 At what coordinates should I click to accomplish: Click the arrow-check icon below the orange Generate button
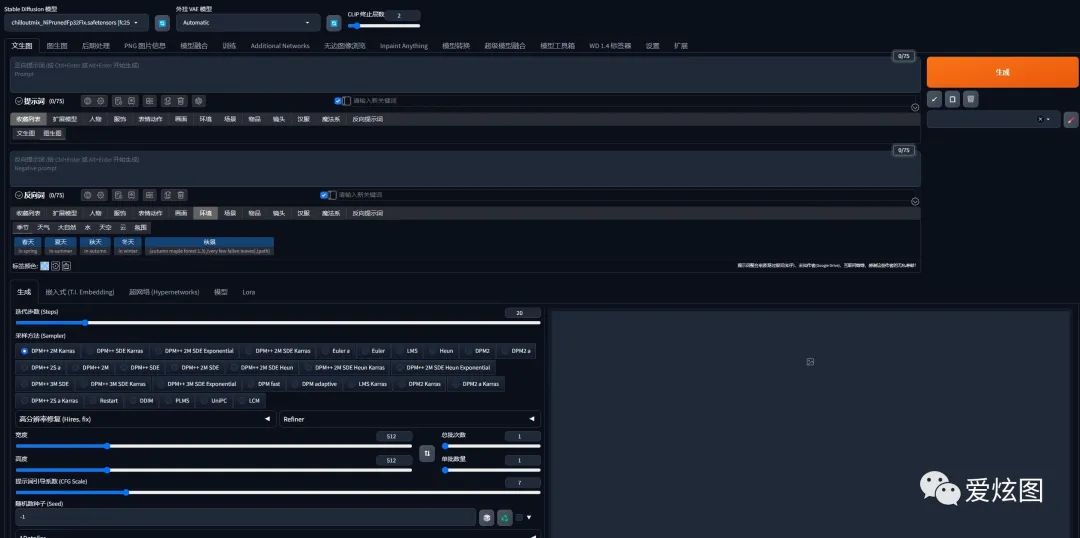click(934, 99)
